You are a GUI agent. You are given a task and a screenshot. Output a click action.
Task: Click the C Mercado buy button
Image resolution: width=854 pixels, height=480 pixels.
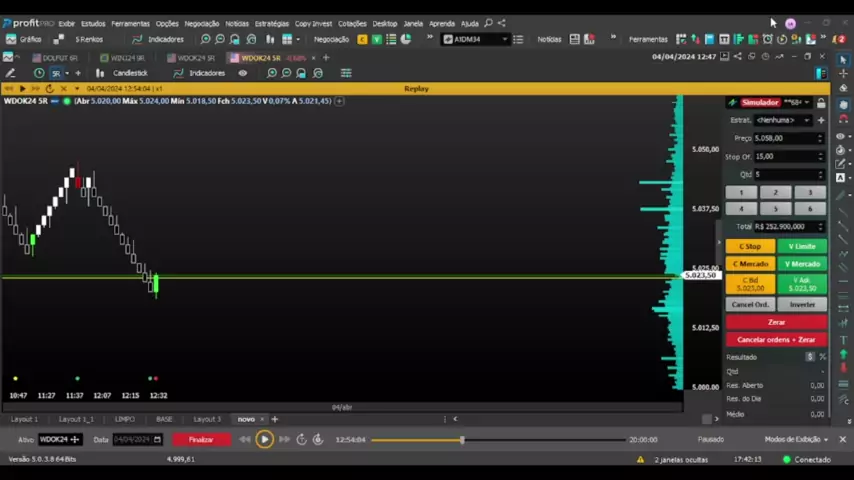point(750,264)
